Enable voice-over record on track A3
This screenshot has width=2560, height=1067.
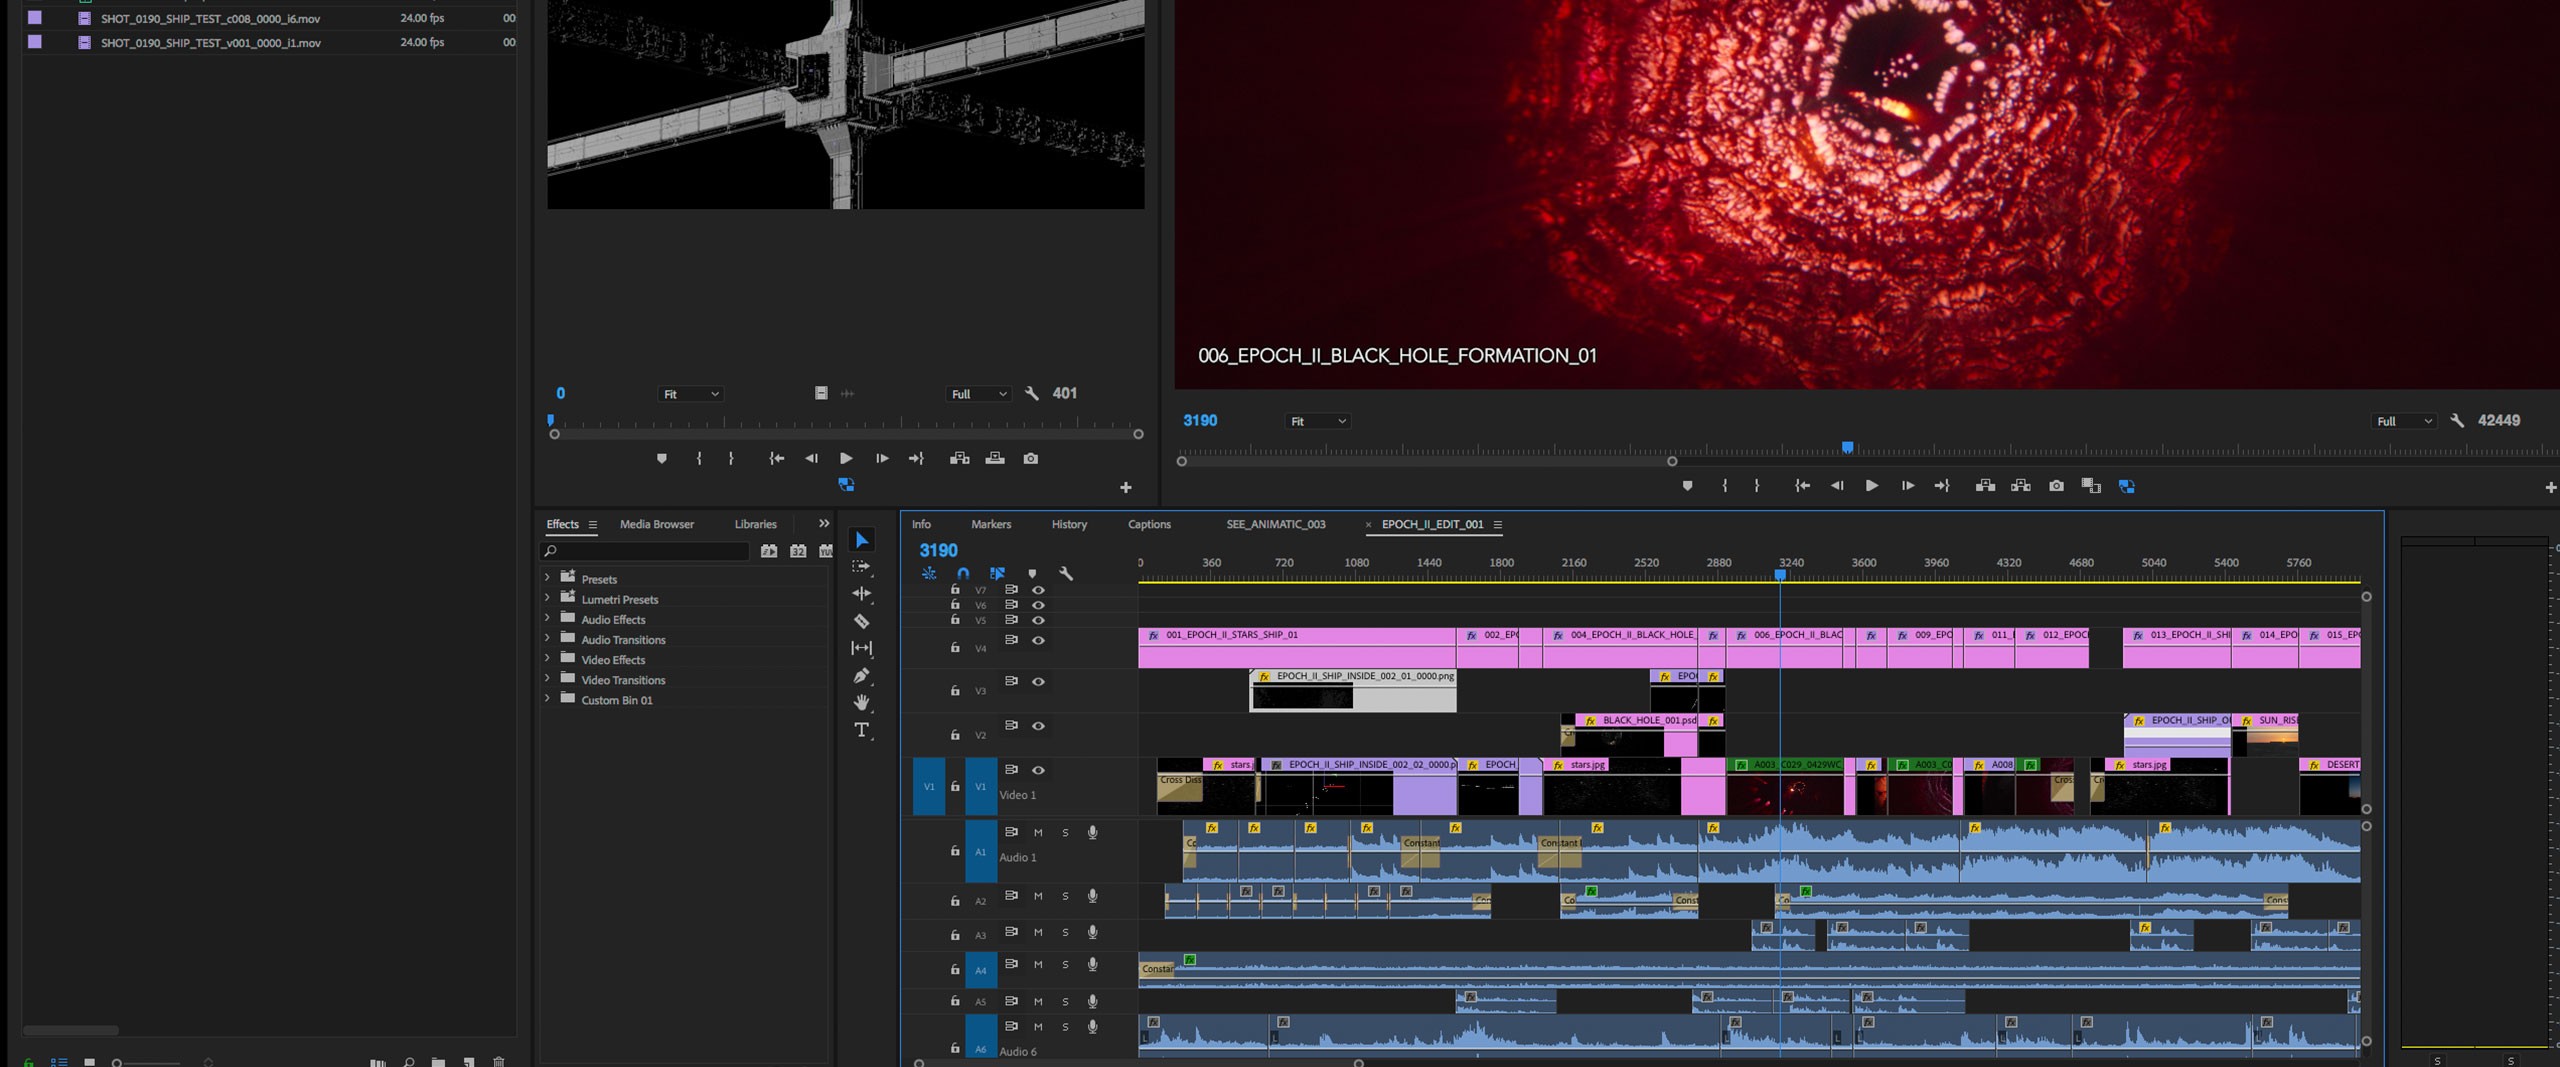pos(1092,932)
